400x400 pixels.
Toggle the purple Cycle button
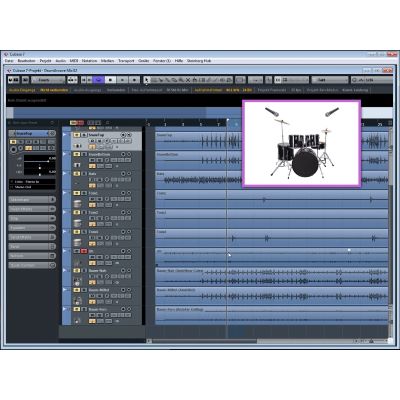point(98,80)
